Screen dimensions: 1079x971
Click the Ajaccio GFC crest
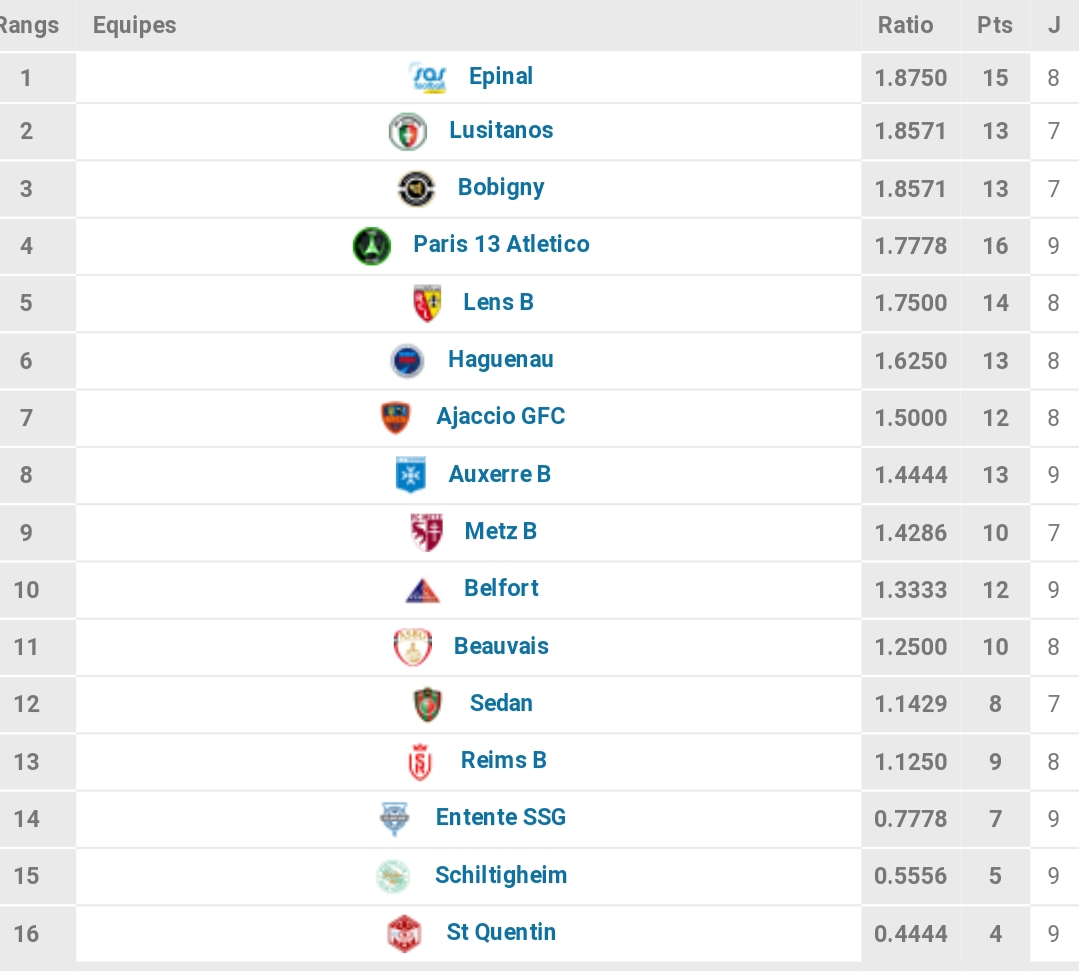(396, 418)
